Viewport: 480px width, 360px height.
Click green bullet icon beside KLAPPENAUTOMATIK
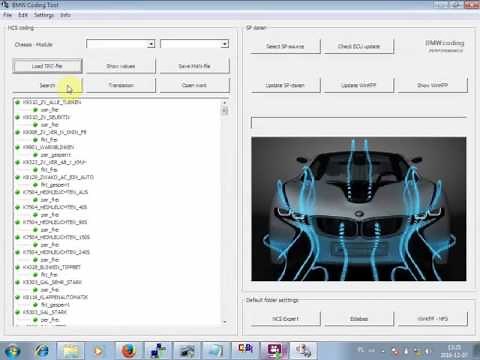point(18,297)
